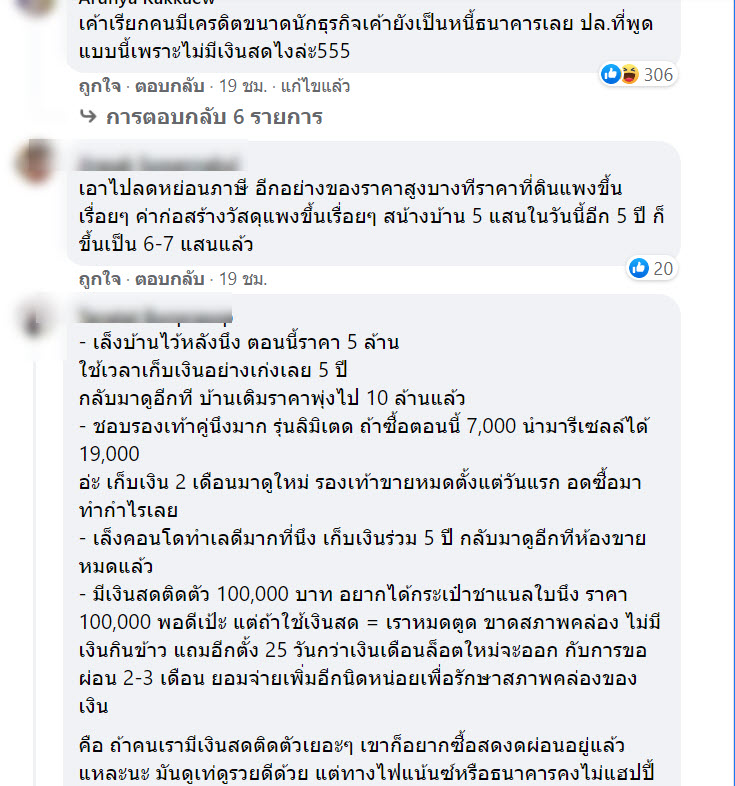Viewport: 735px width, 786px height.
Task: Click the like reaction icon showing 306
Action: pyautogui.click(x=611, y=74)
